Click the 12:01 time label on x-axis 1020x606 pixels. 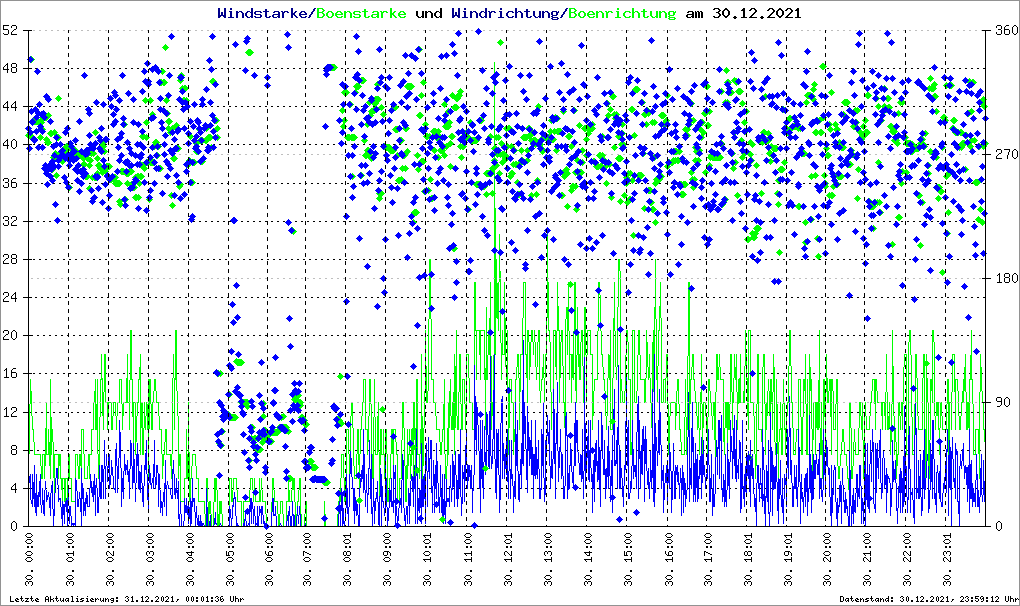pyautogui.click(x=508, y=561)
